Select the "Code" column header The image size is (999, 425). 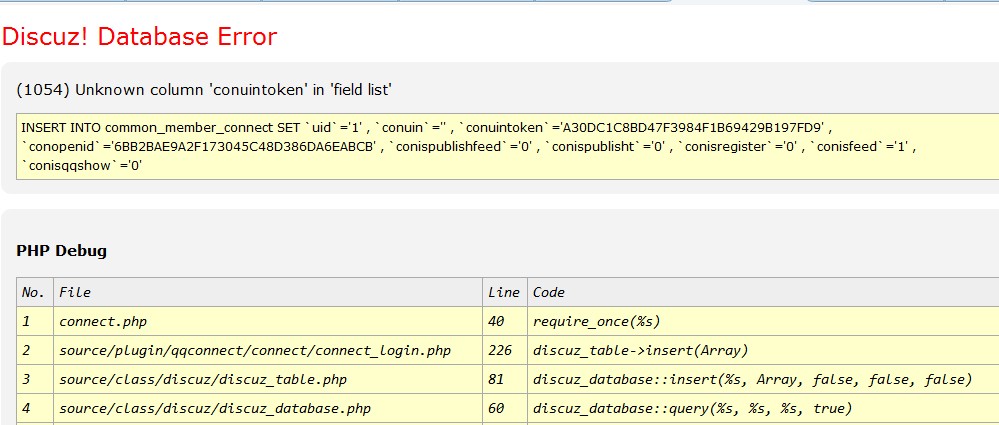[549, 292]
